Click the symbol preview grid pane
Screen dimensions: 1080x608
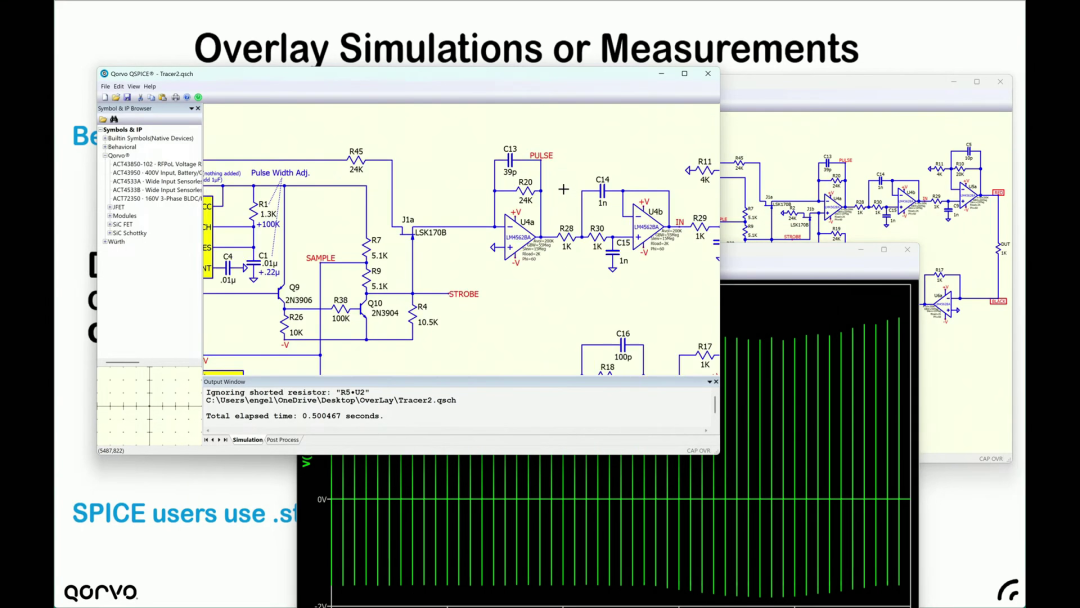[149, 406]
